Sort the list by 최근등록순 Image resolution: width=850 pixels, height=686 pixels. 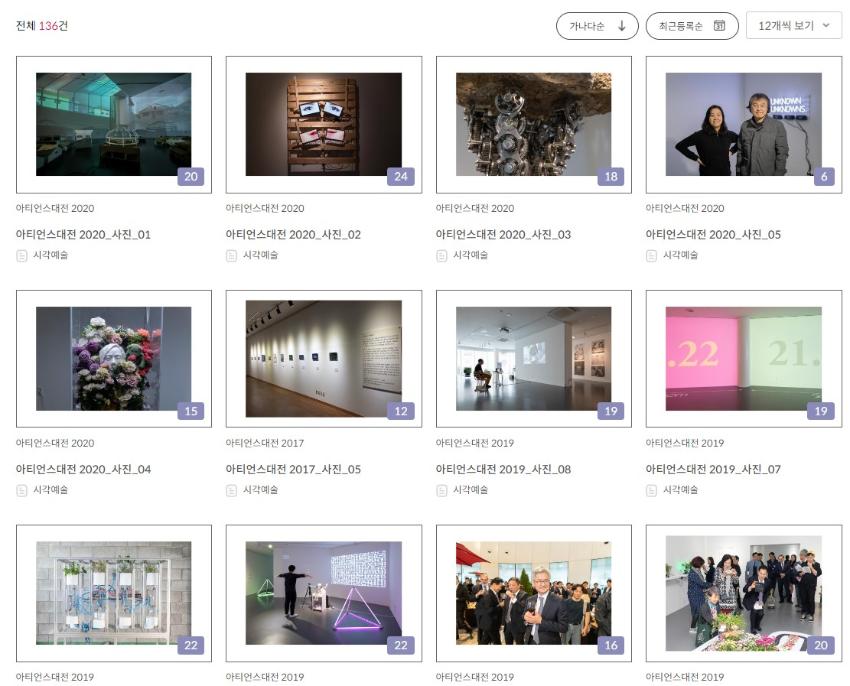click(x=679, y=26)
